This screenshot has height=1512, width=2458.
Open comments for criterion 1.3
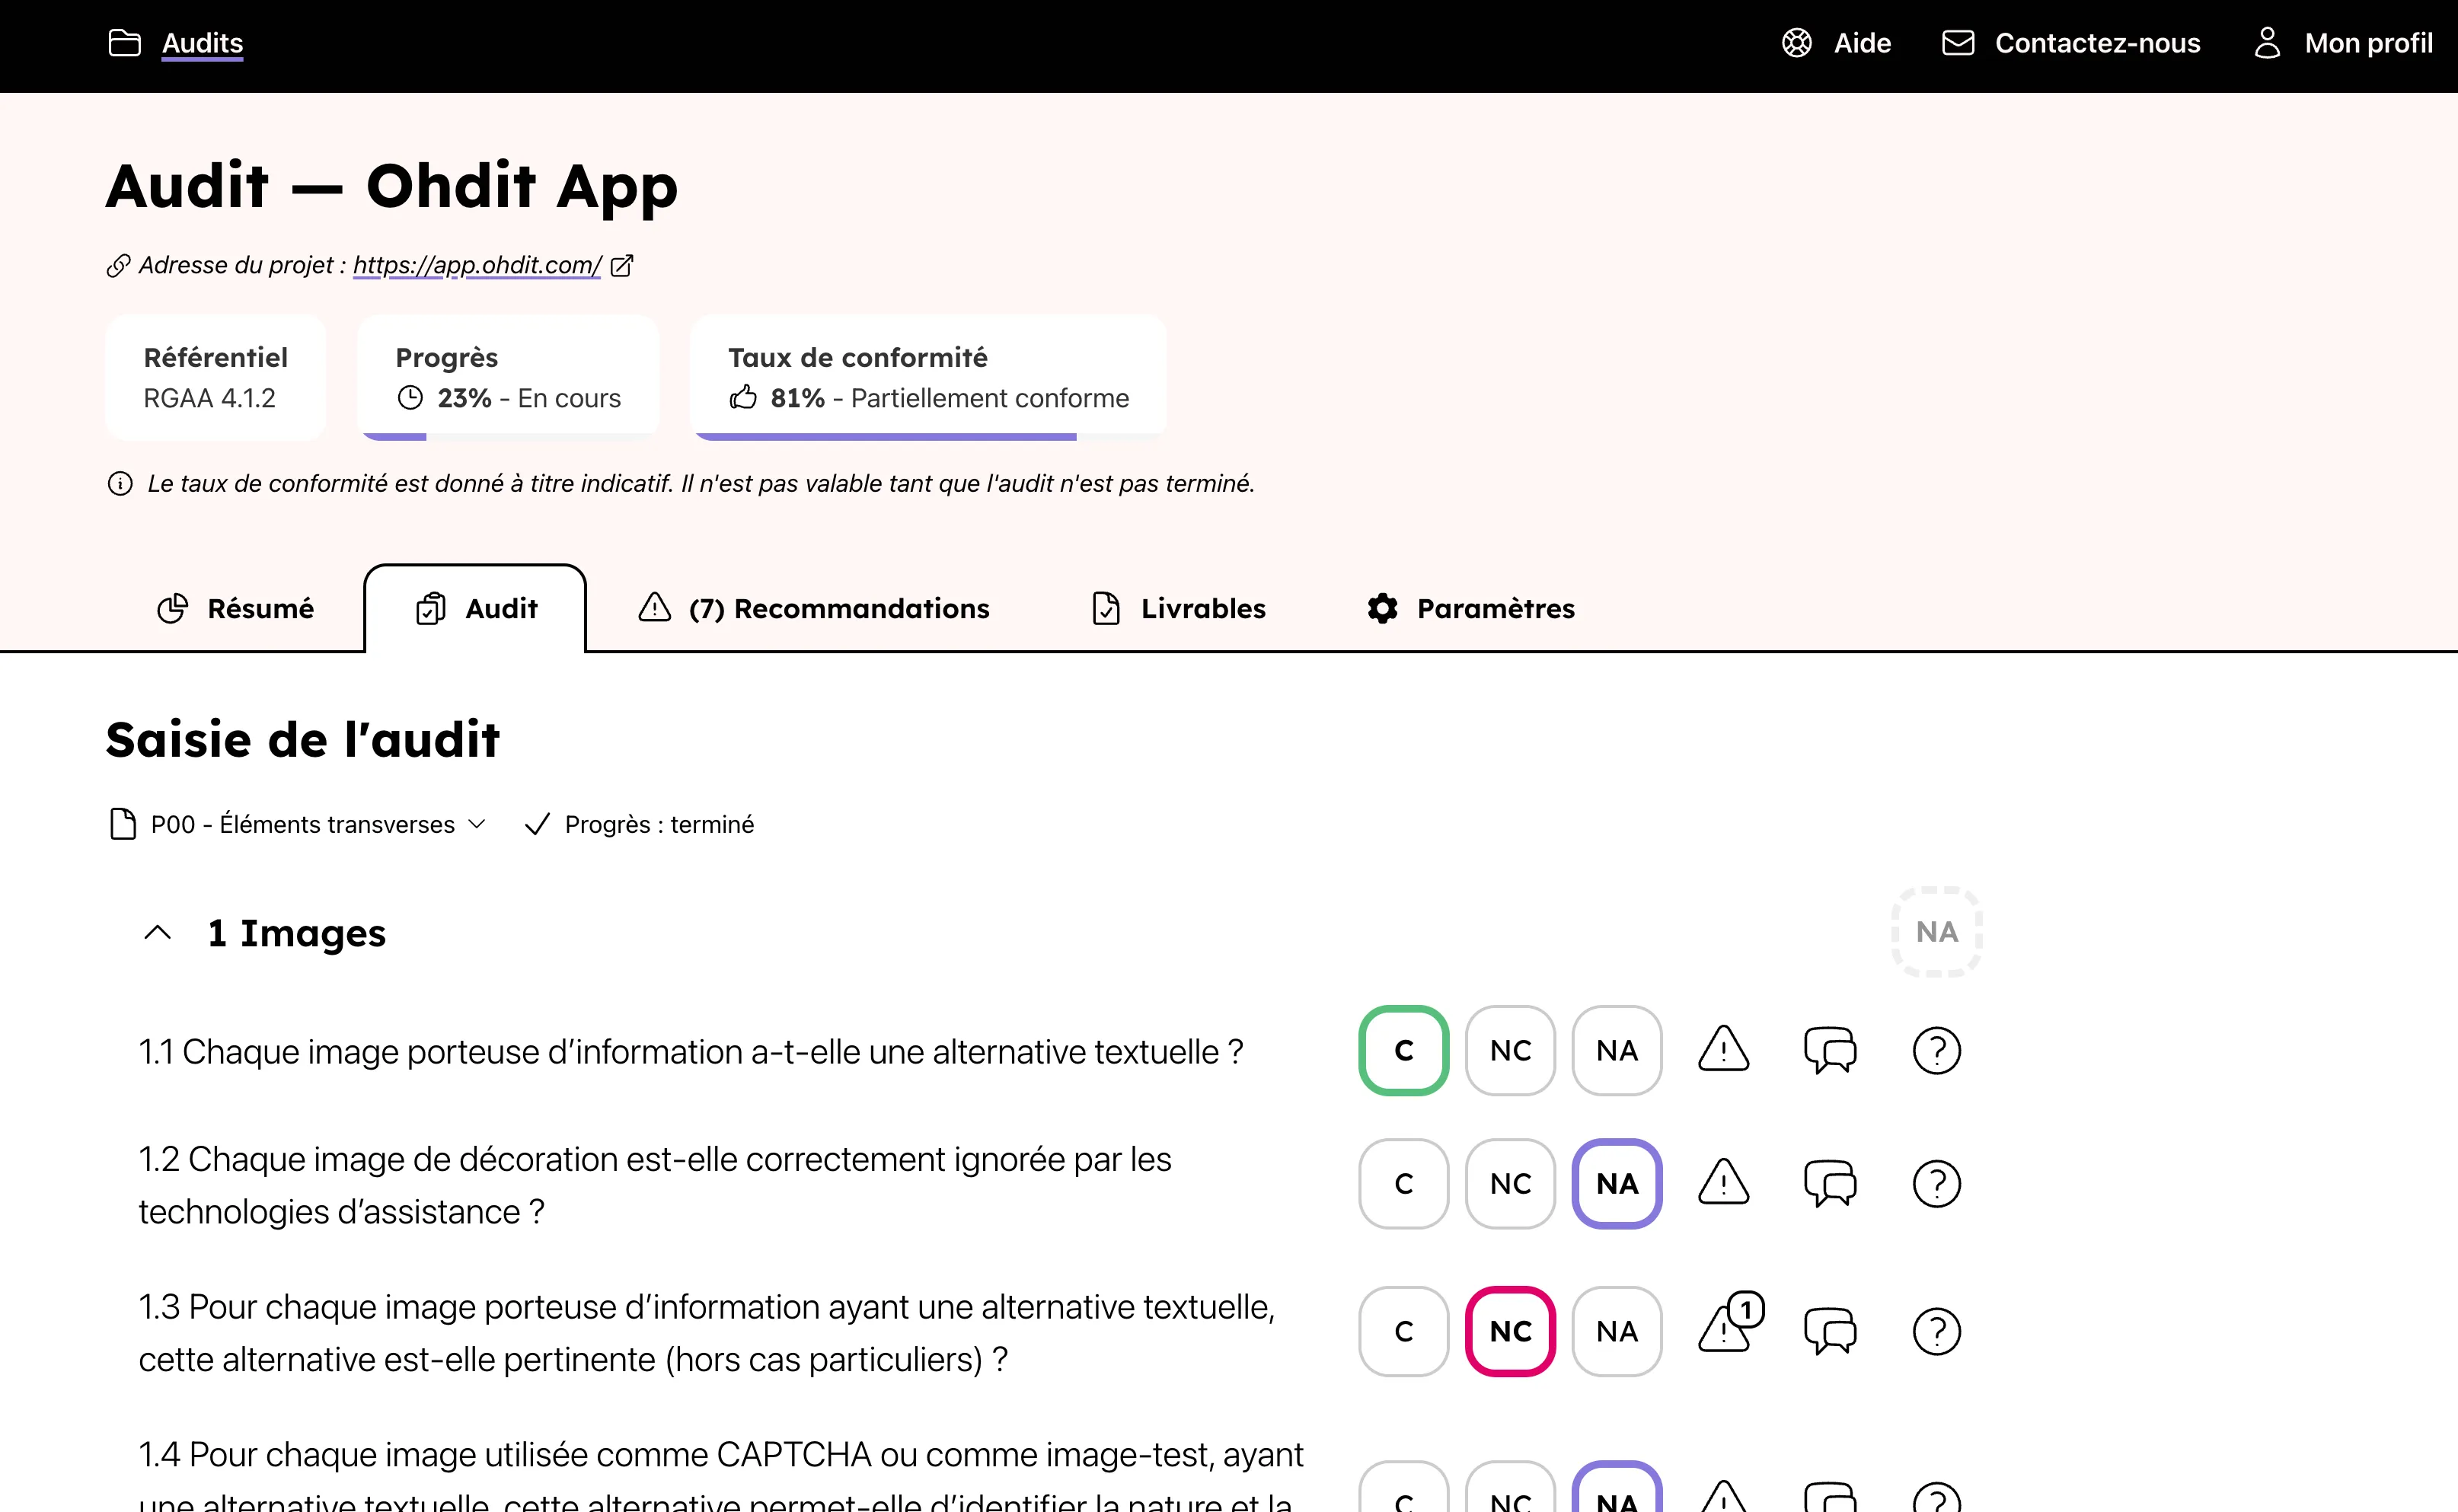1830,1332
